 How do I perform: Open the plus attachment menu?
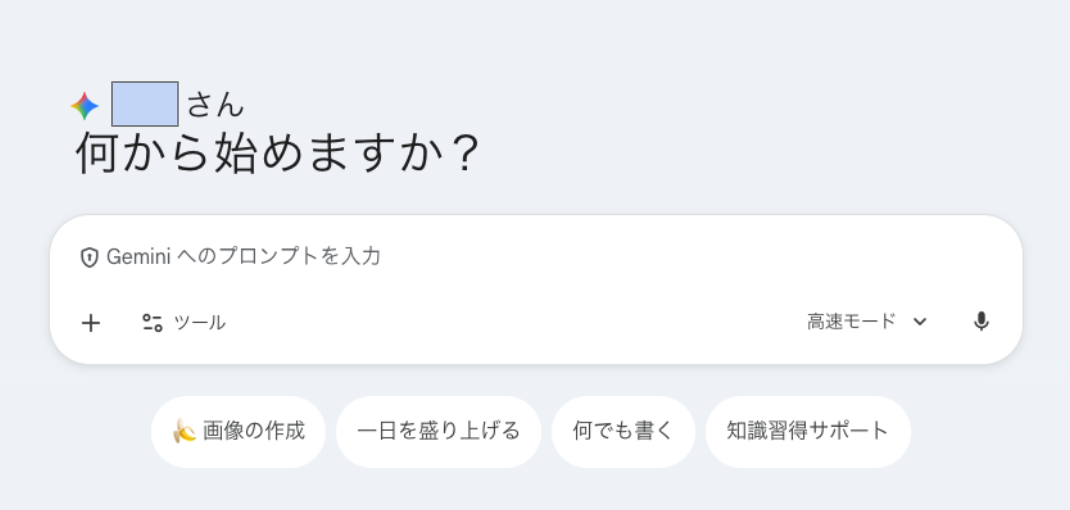[91, 322]
